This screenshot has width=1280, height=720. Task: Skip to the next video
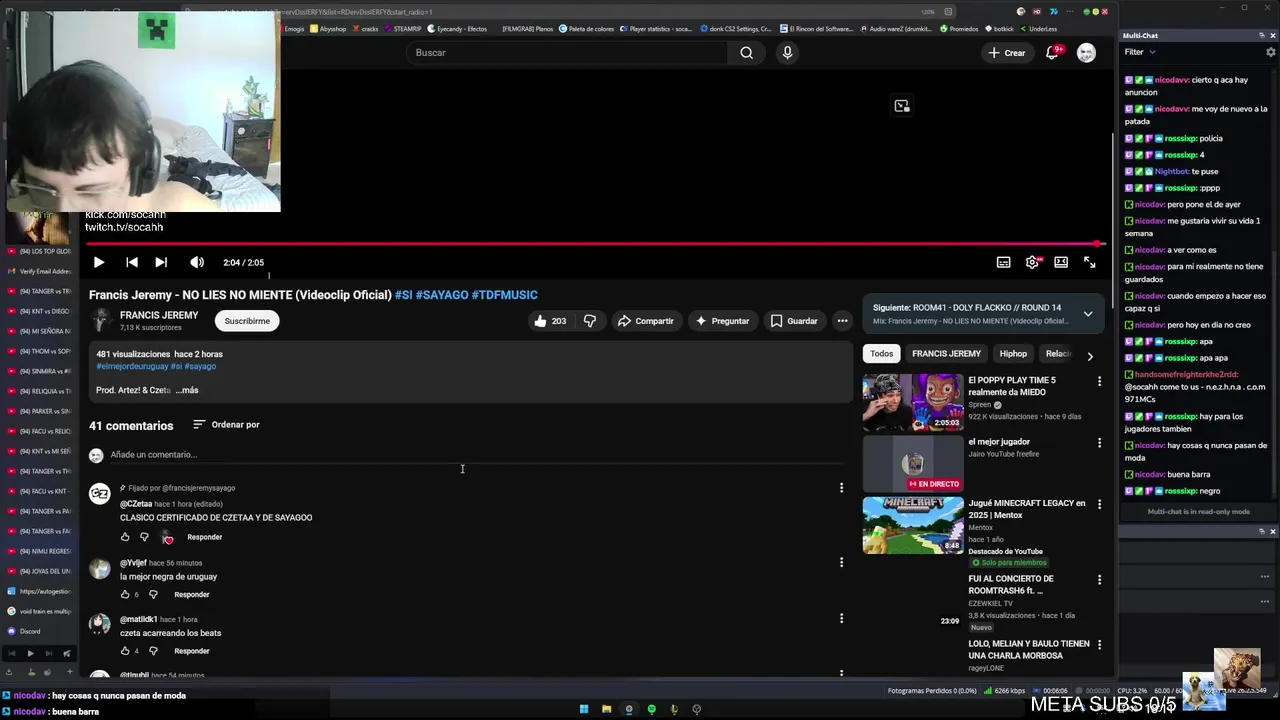[161, 262]
